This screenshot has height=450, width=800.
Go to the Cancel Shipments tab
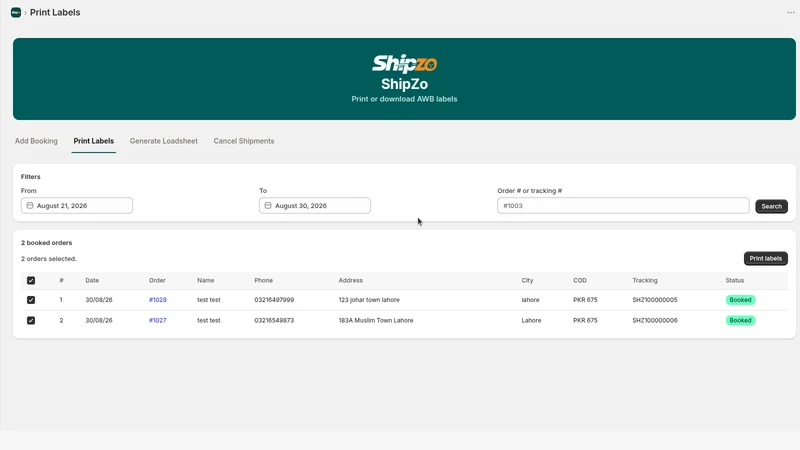point(244,141)
